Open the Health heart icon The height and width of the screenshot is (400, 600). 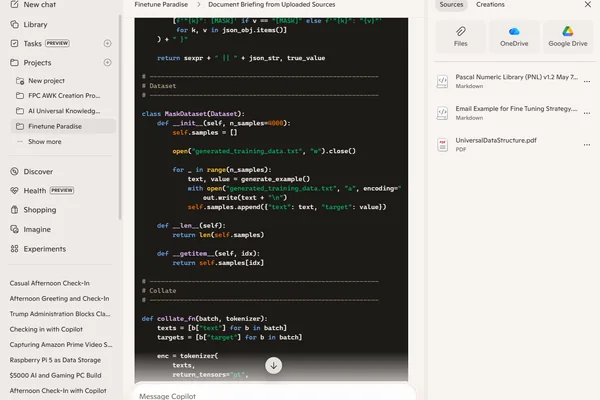click(x=14, y=190)
